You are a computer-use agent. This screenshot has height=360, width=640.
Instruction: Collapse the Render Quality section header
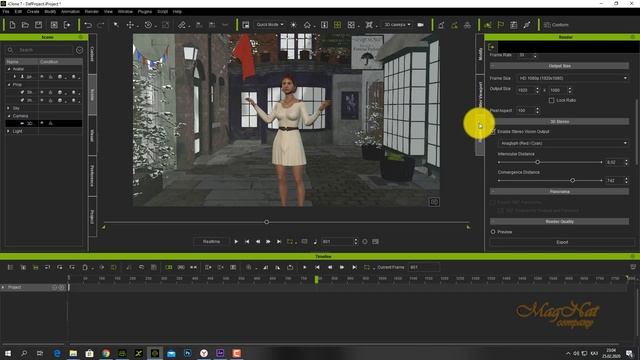coord(559,222)
